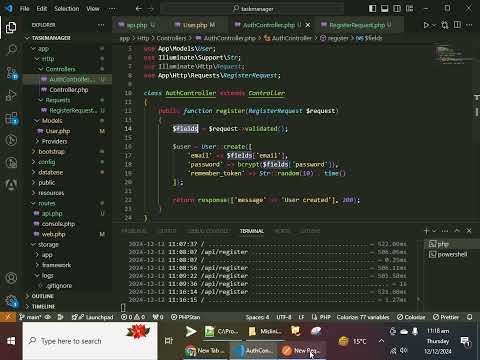Viewport: 480px width, 360px height.
Task: Click errors and warnings count in status bar
Action: (x=133, y=317)
